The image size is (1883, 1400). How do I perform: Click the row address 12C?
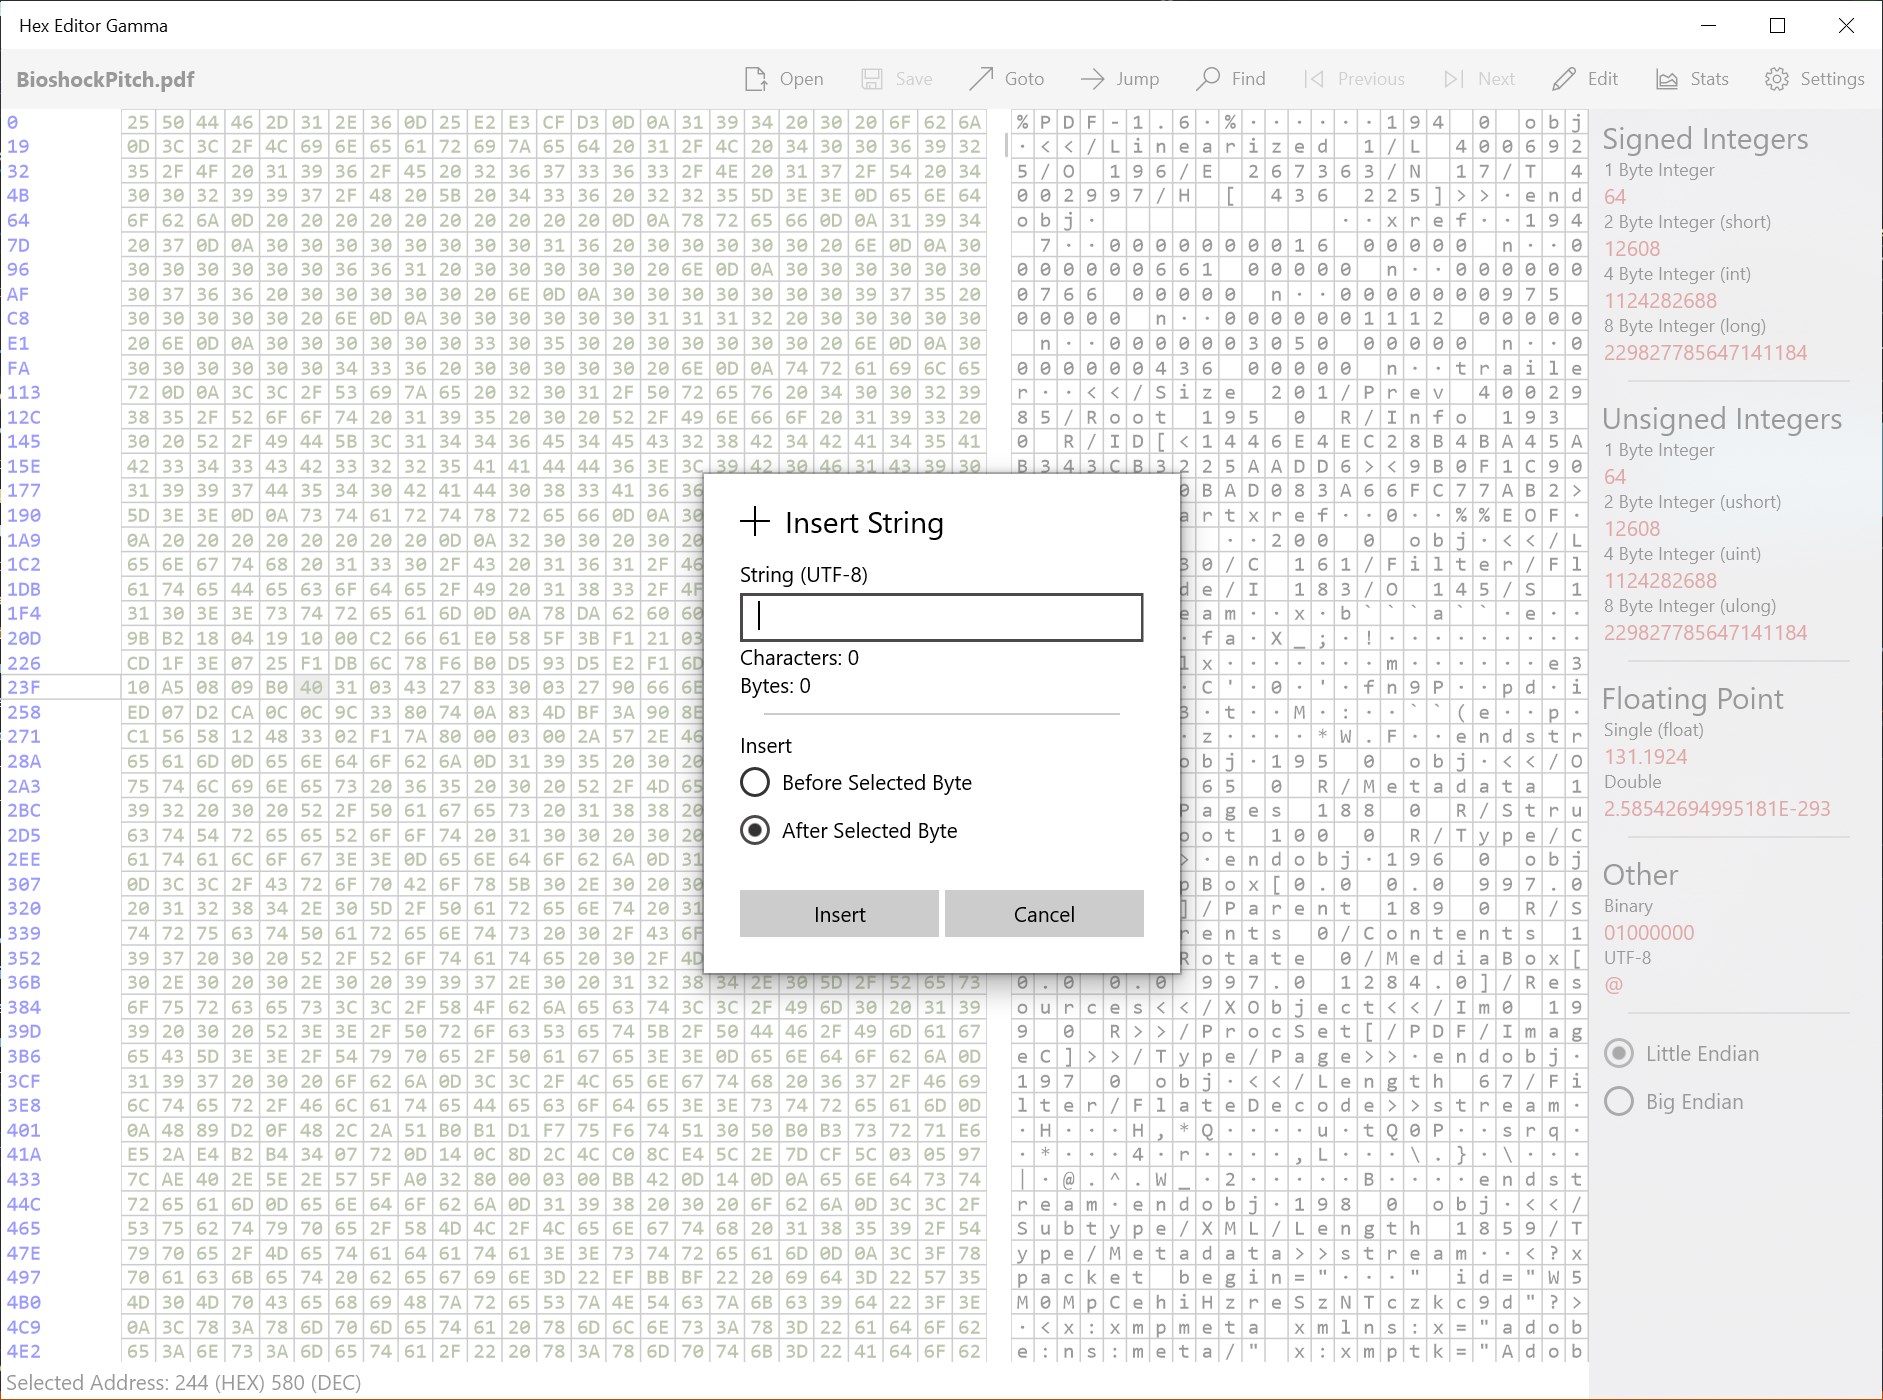tap(24, 417)
